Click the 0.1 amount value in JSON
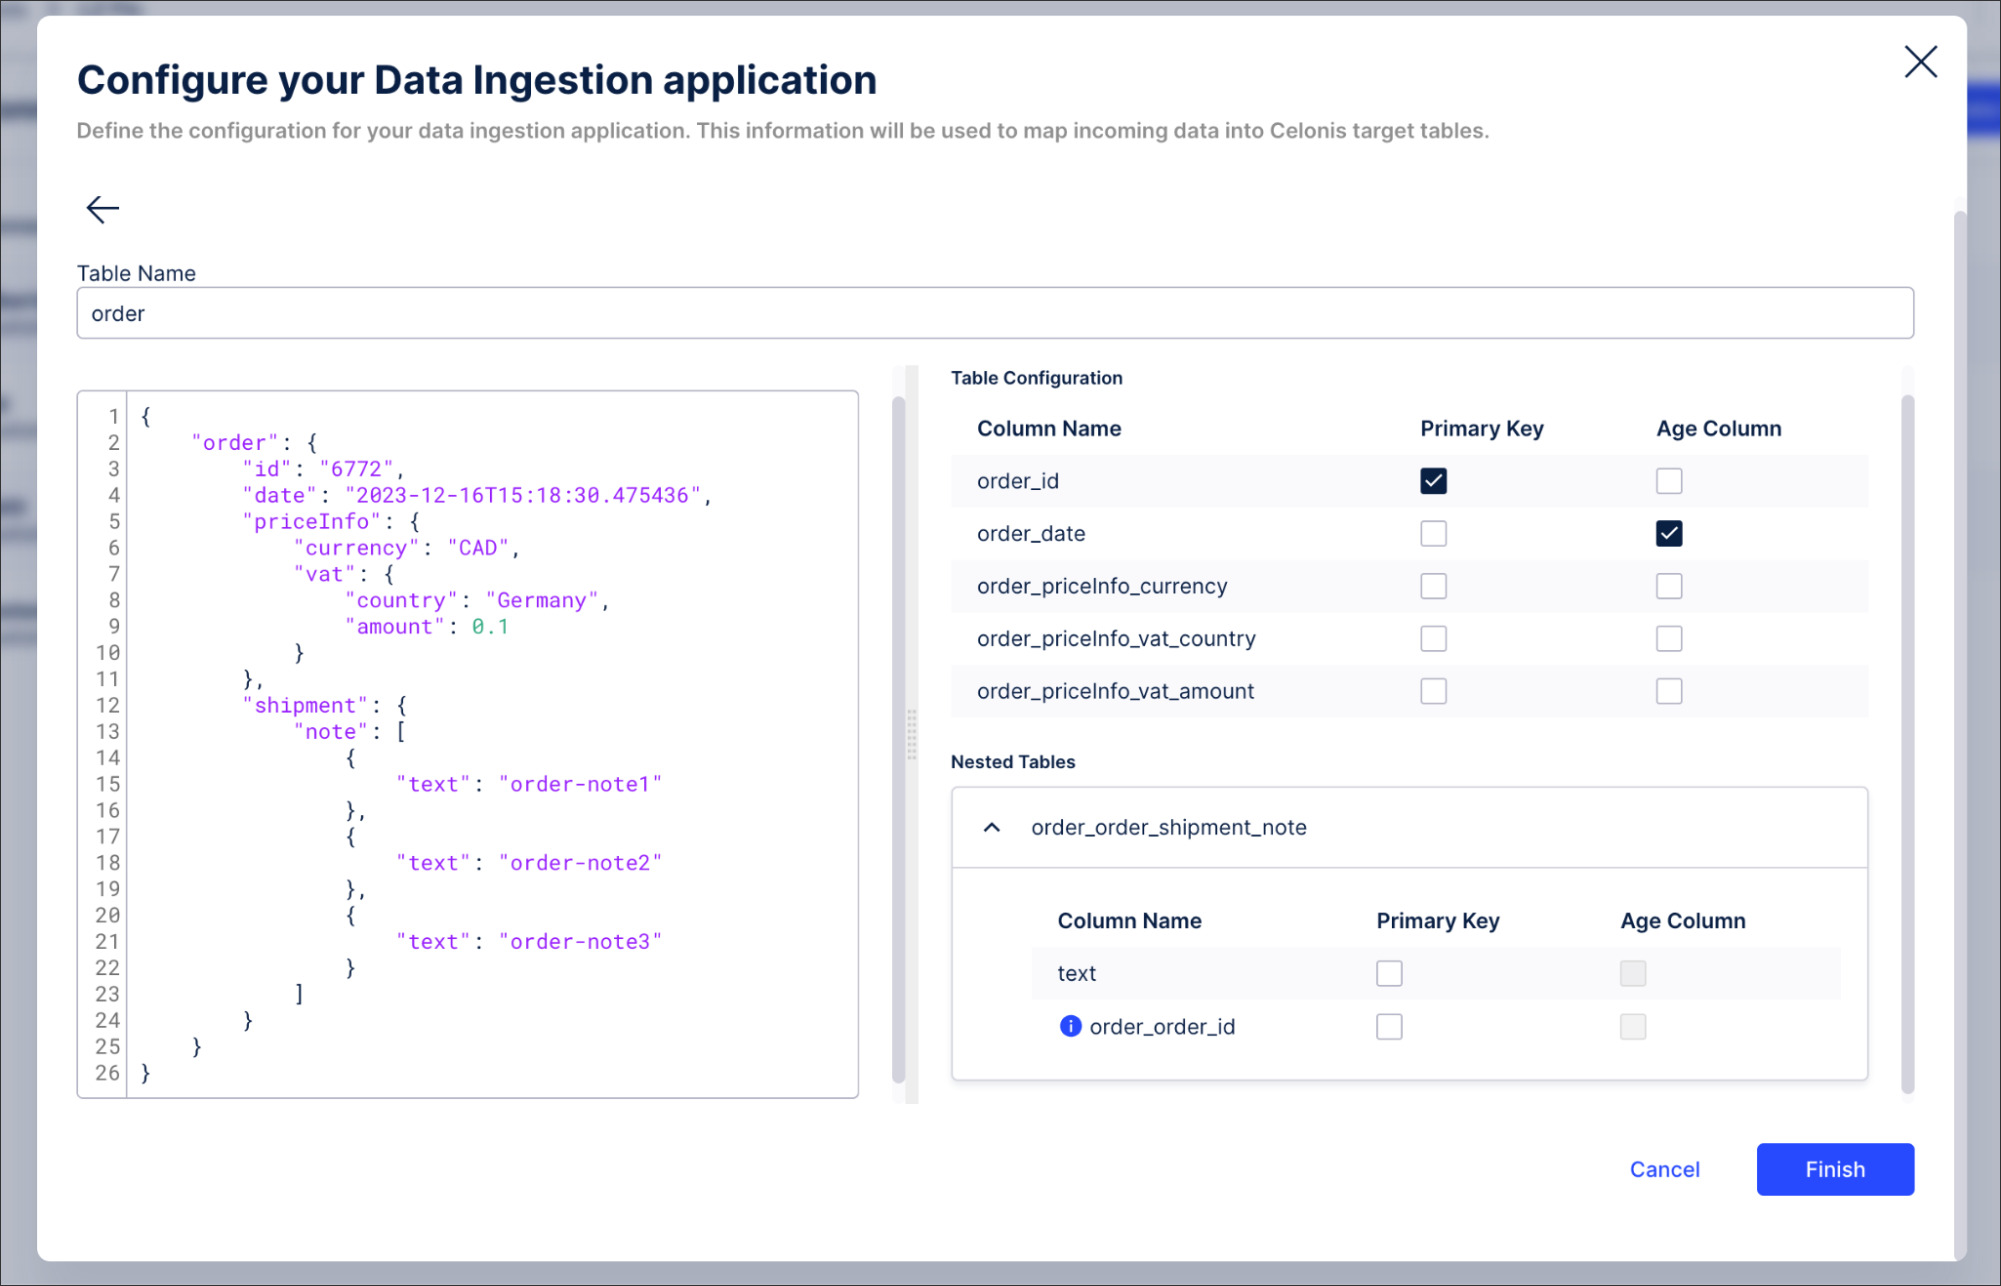2001x1286 pixels. click(490, 627)
